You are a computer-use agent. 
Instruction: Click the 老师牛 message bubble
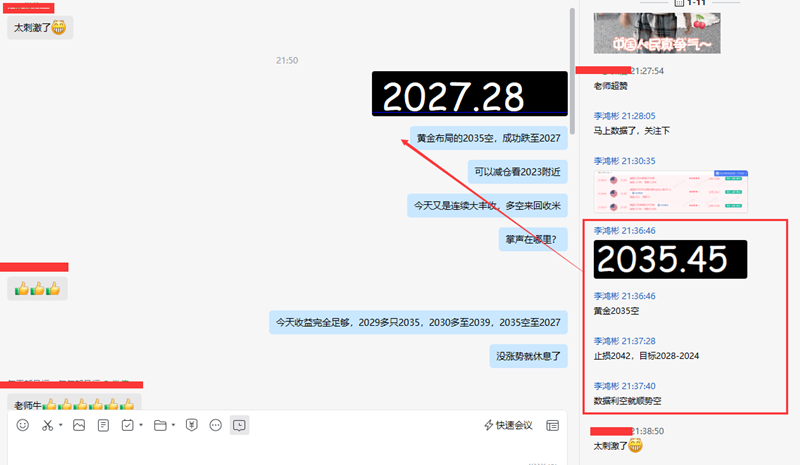click(74, 403)
